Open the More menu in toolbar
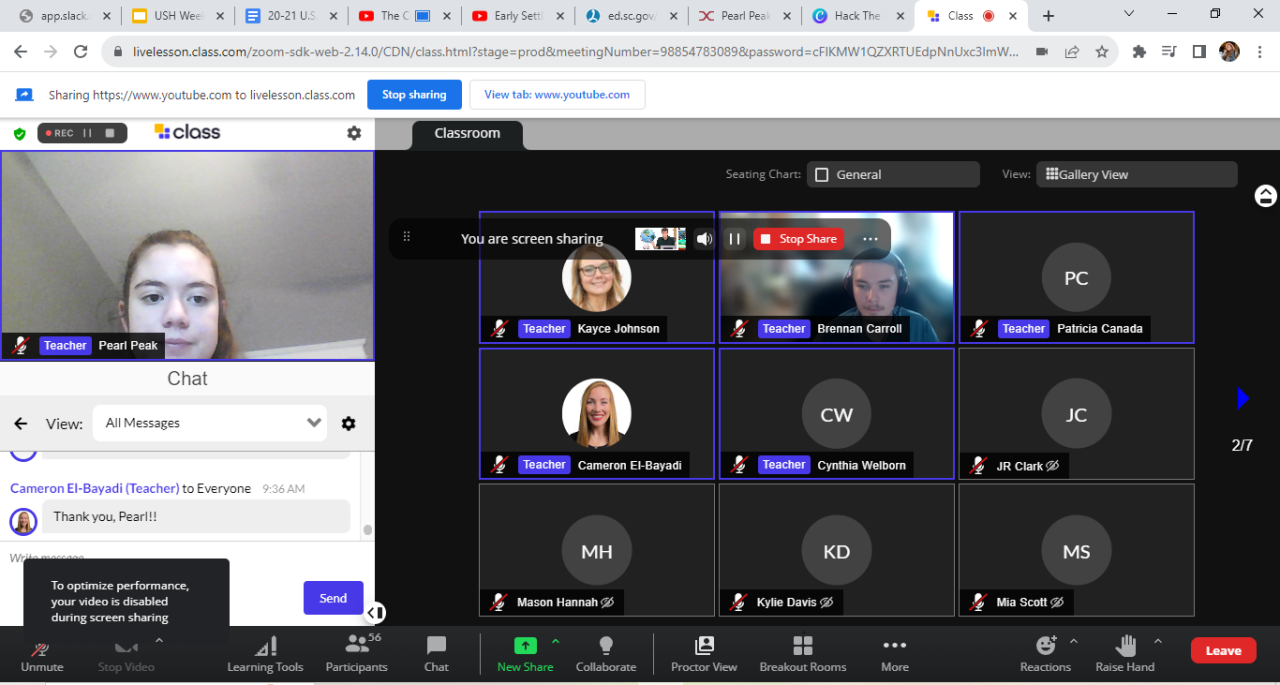Image resolution: width=1280 pixels, height=685 pixels. (x=895, y=655)
